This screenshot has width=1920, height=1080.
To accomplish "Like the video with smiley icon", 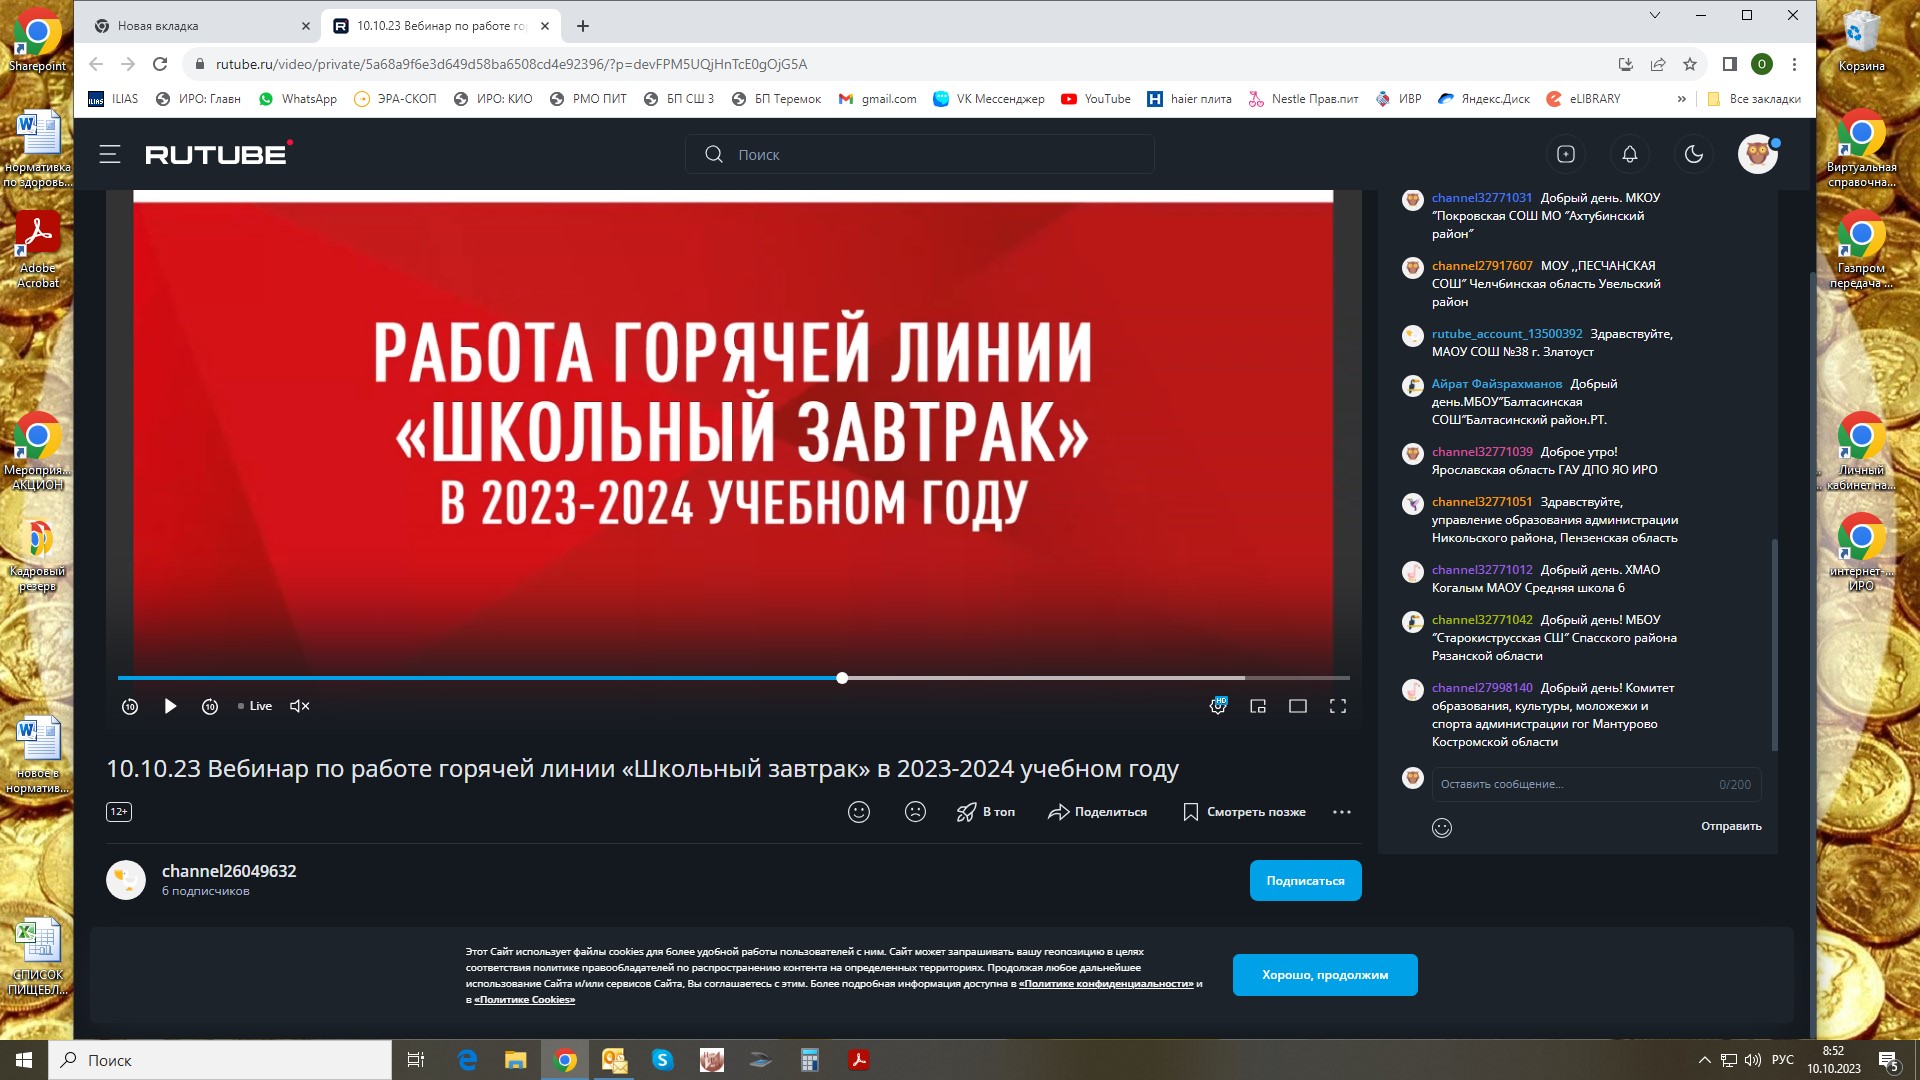I will pos(859,812).
